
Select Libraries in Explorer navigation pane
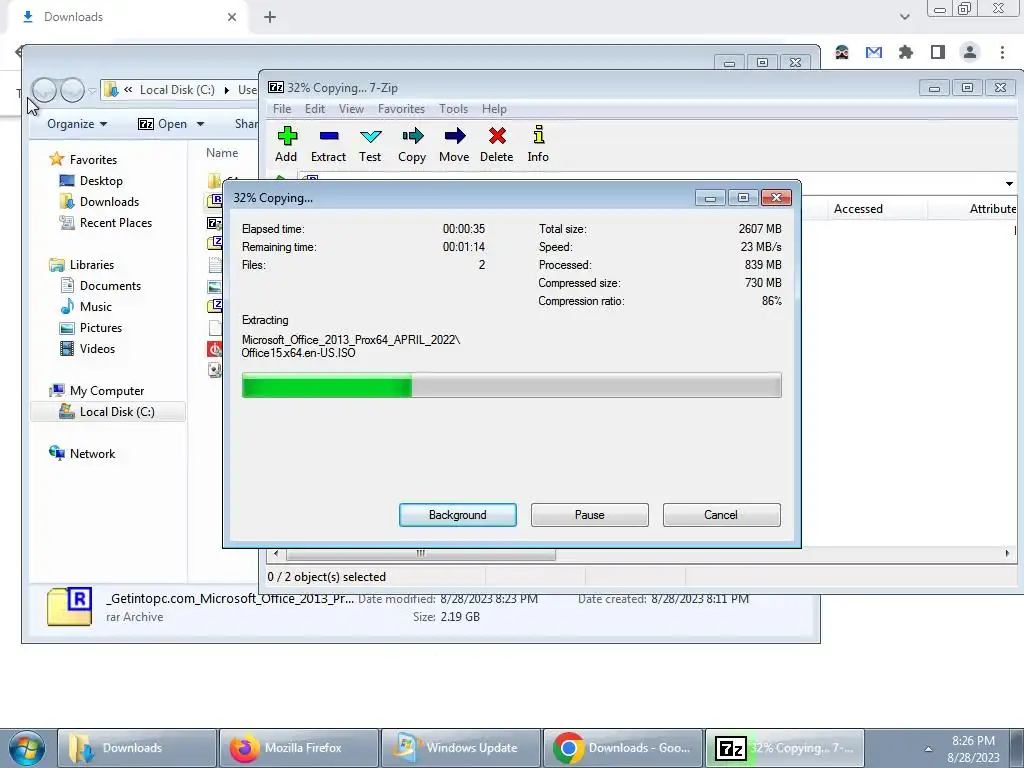coord(91,264)
